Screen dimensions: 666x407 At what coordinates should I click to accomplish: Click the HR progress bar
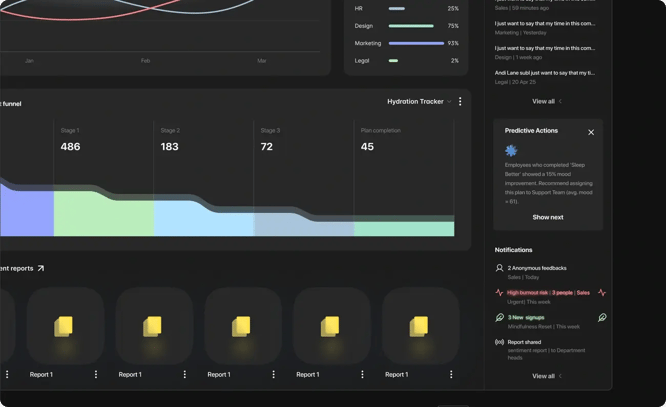397,8
